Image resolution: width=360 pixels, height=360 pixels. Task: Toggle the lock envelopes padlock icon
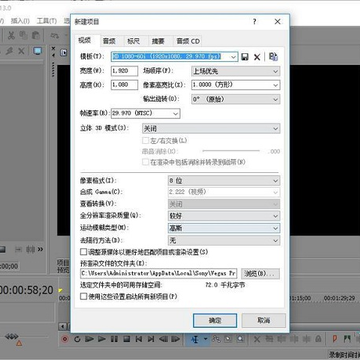pyautogui.click(x=318, y=339)
